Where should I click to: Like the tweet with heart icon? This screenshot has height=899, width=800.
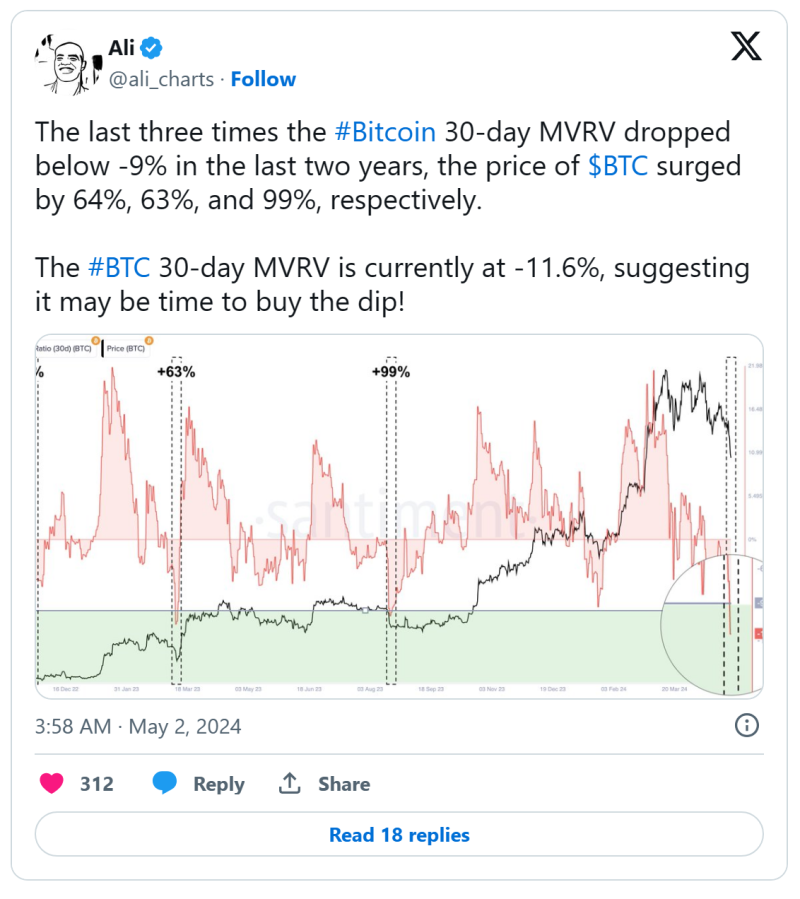pyautogui.click(x=52, y=783)
